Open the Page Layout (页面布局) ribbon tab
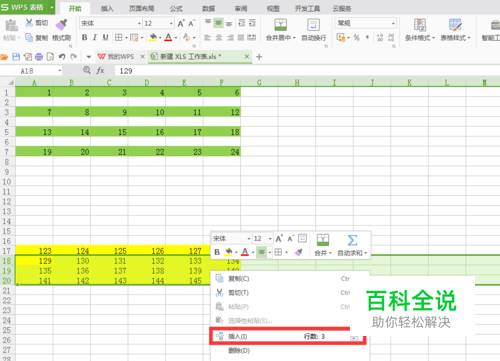 pyautogui.click(x=142, y=8)
